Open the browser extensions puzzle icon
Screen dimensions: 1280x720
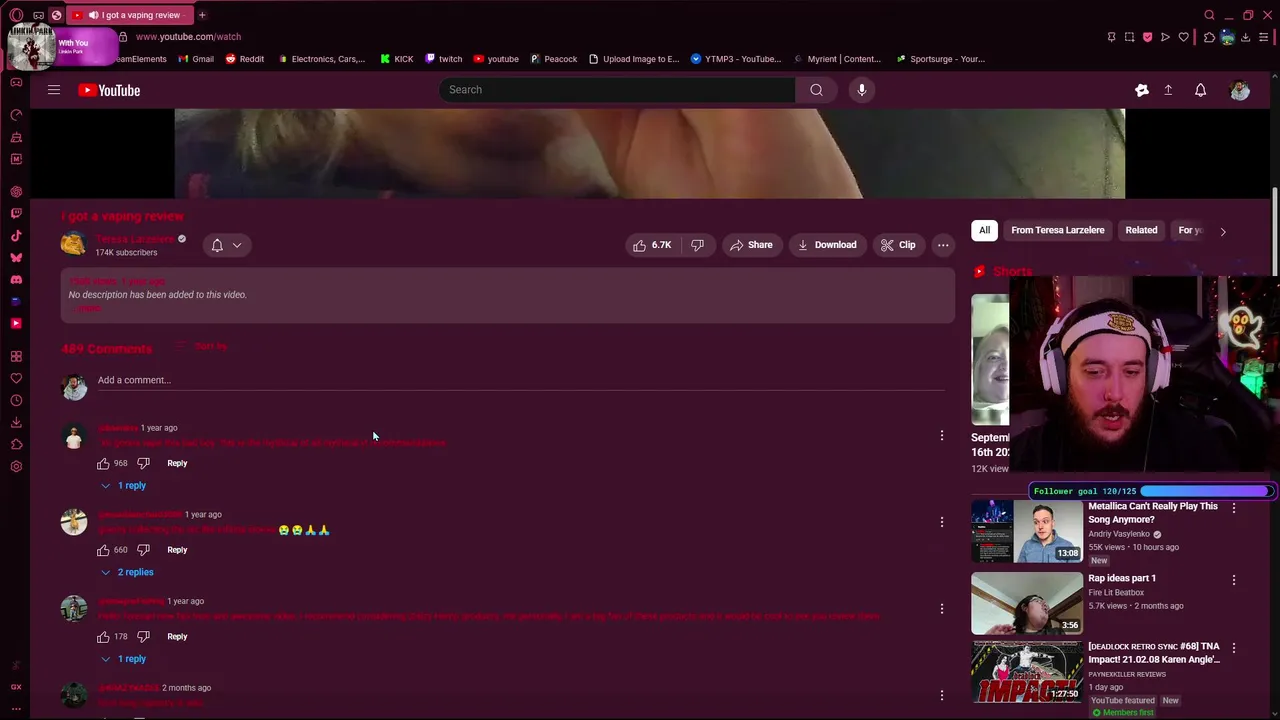(x=1209, y=37)
